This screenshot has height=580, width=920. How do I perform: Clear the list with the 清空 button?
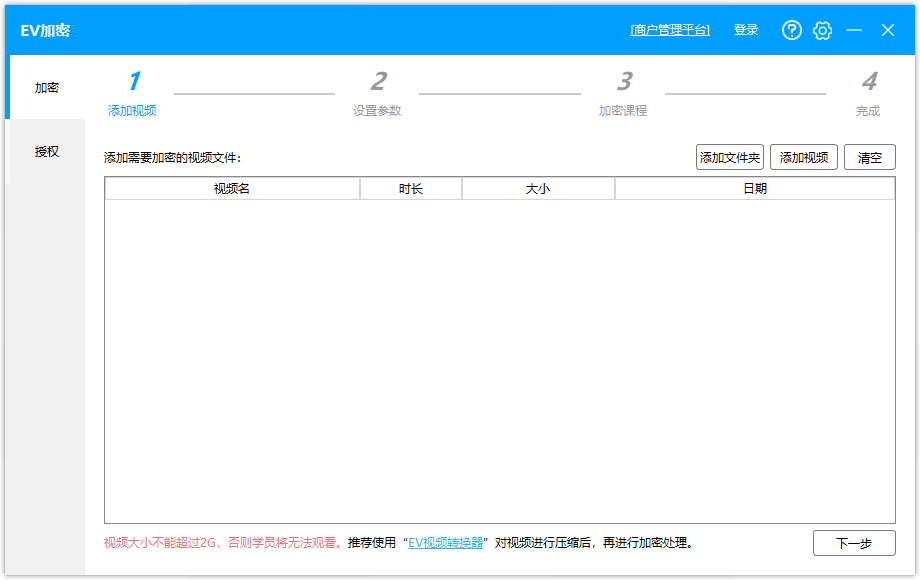(869, 157)
